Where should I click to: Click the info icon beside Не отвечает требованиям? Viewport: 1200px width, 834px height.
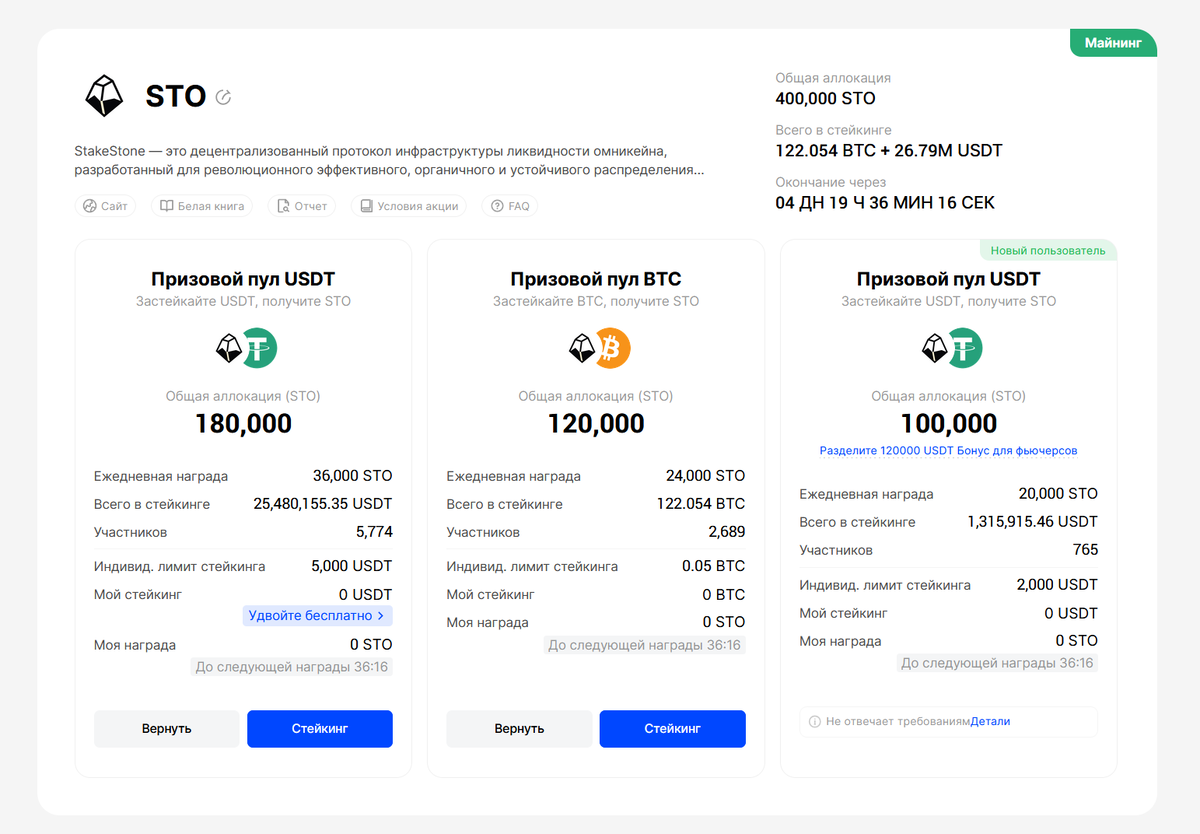pos(815,721)
